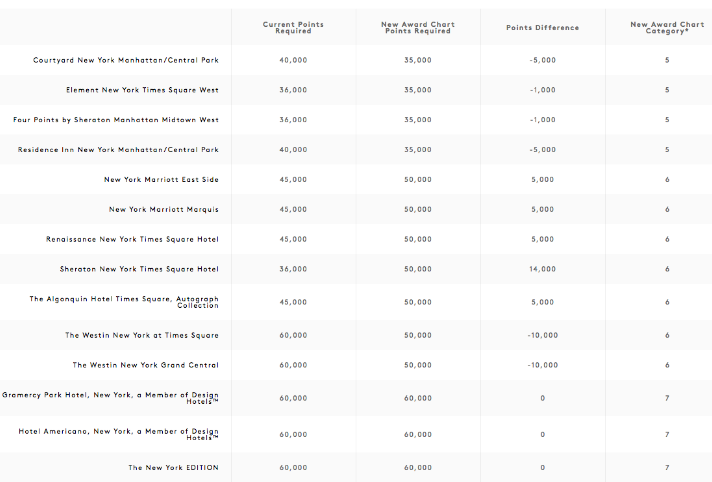The width and height of the screenshot is (712, 482).
Task: Select Courtyard New York Manhattan/Central Park hotel name
Action: (x=126, y=60)
